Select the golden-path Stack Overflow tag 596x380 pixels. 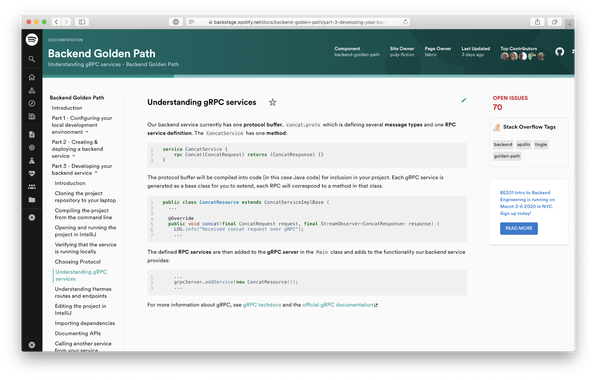[507, 156]
